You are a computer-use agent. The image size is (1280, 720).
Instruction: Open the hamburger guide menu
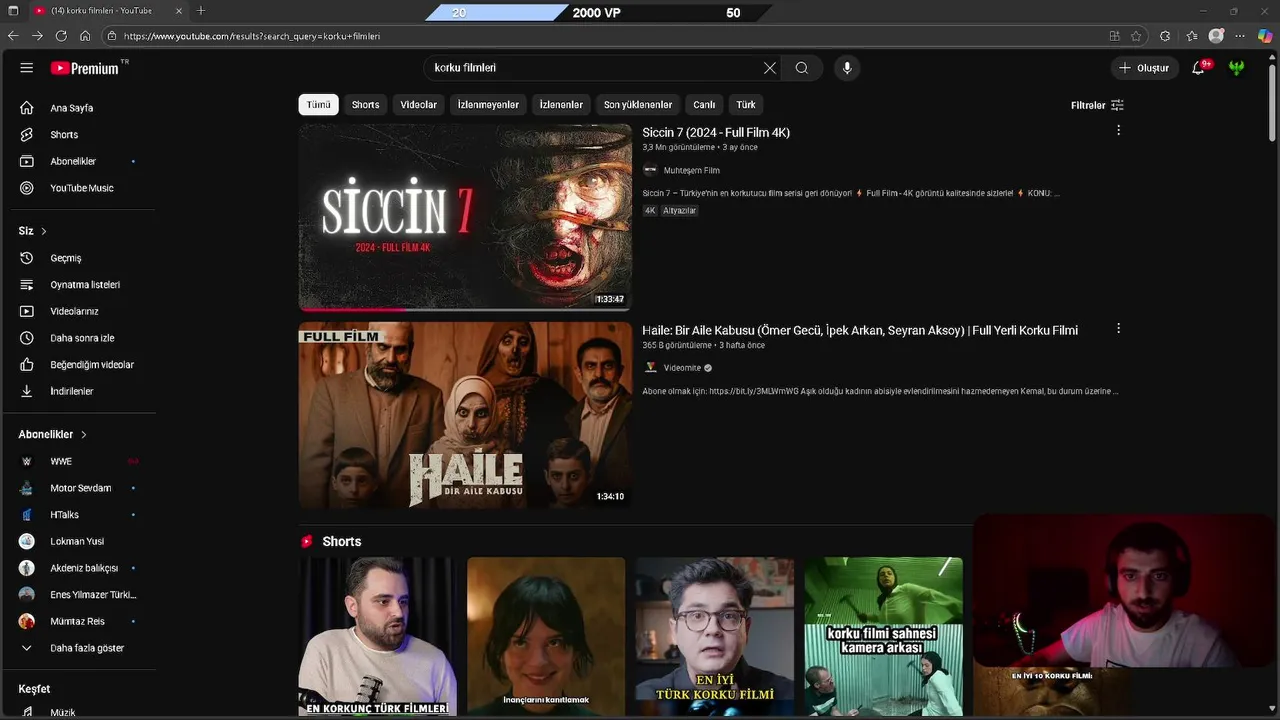pos(27,68)
